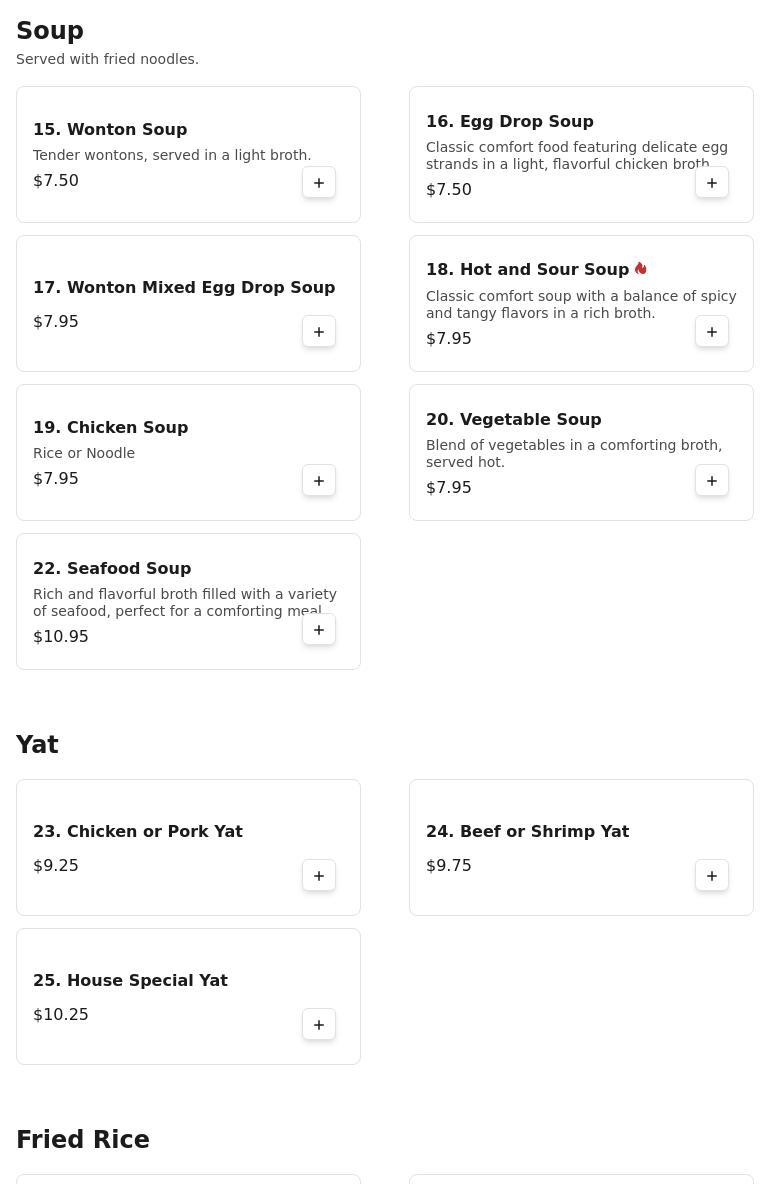Add Wonton Soup to the order

pos(319,183)
